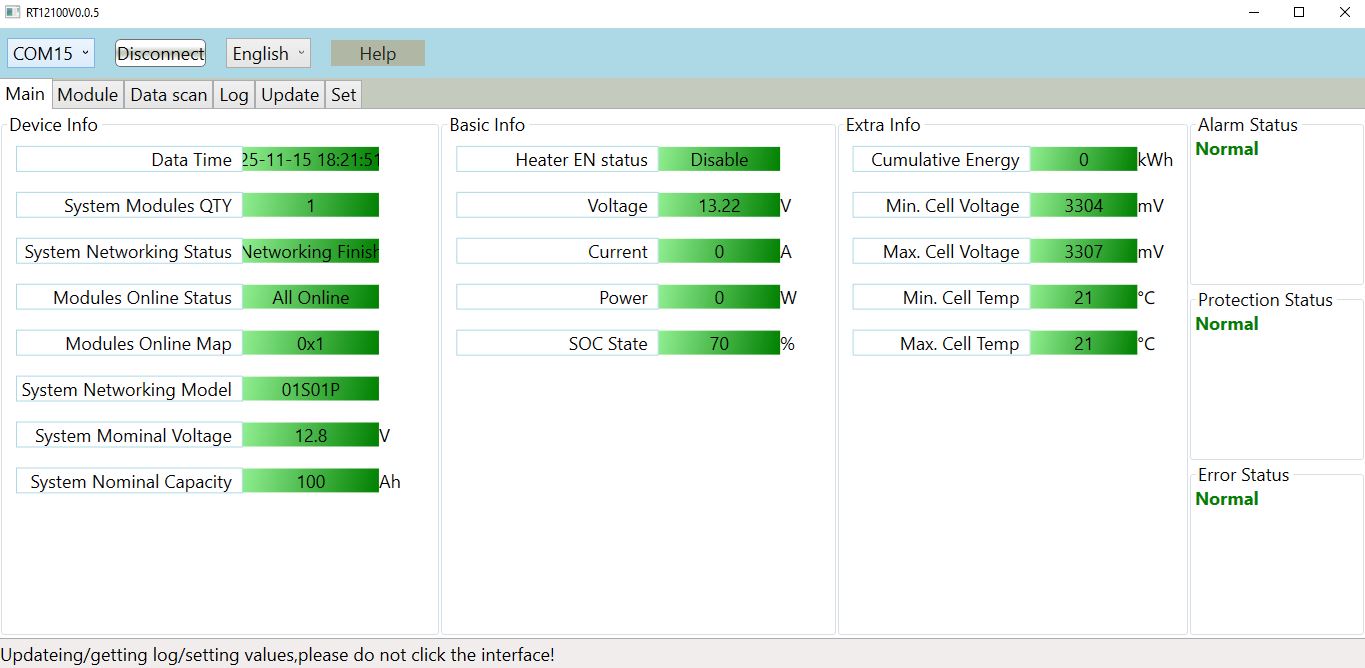This screenshot has height=668, width=1365.
Task: Click the Voltage value field
Action: pyautogui.click(x=719, y=206)
